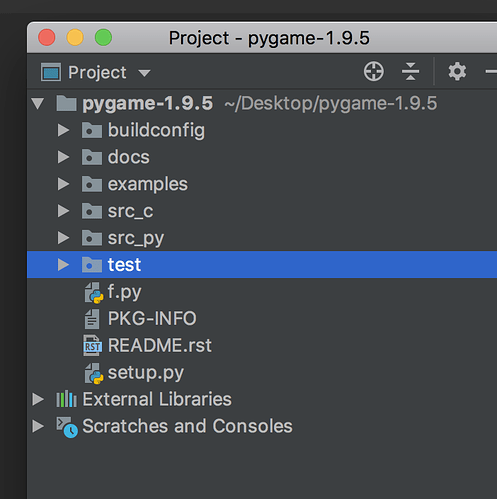Select the src_py folder

click(x=135, y=238)
